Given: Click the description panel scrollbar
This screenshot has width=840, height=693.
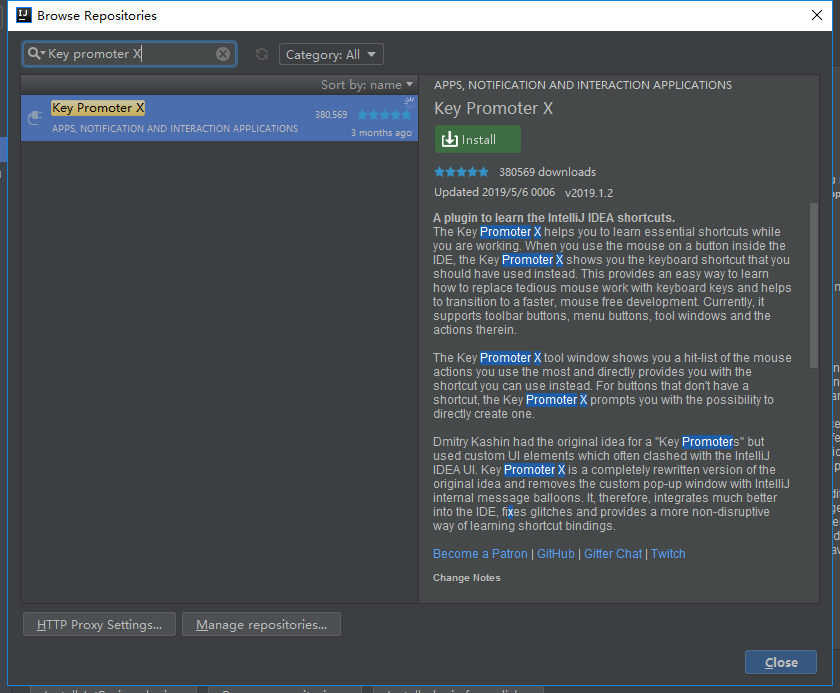Looking at the screenshot, I should 814,285.
